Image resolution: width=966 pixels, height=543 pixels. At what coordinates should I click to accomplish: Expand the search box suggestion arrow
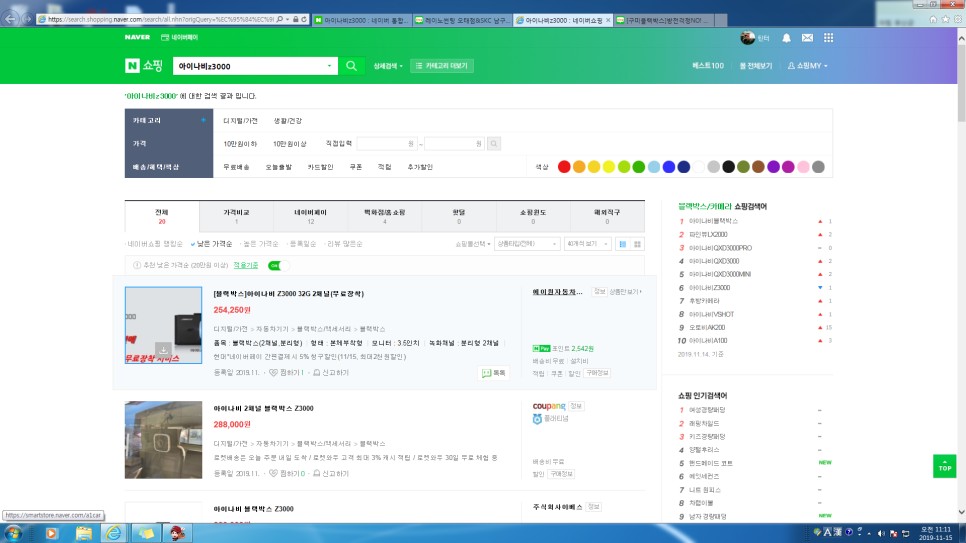(329, 66)
